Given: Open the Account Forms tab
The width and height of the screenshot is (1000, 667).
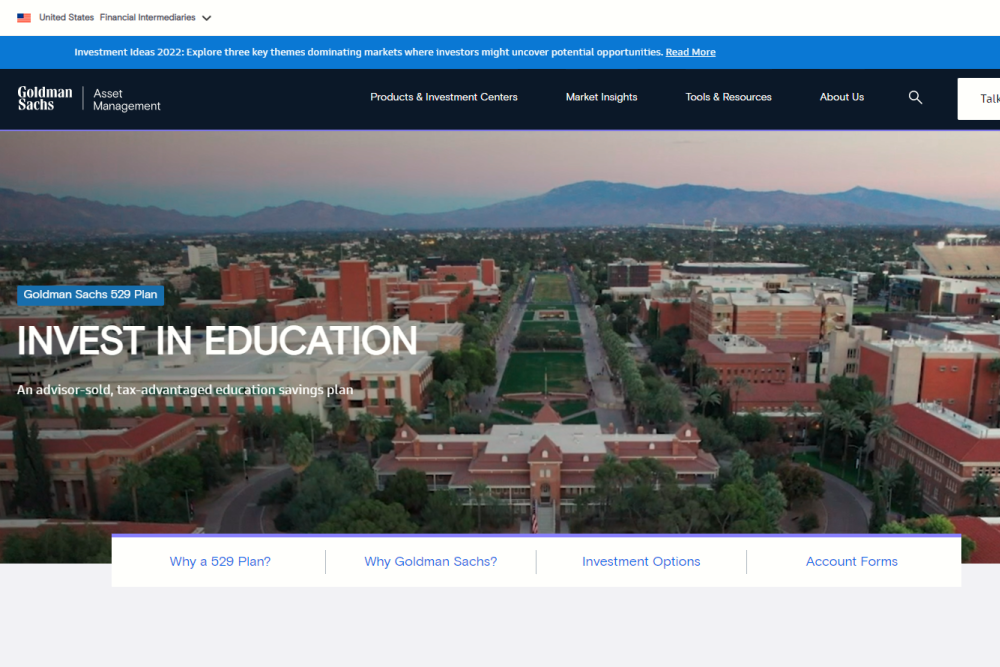Looking at the screenshot, I should (x=851, y=562).
